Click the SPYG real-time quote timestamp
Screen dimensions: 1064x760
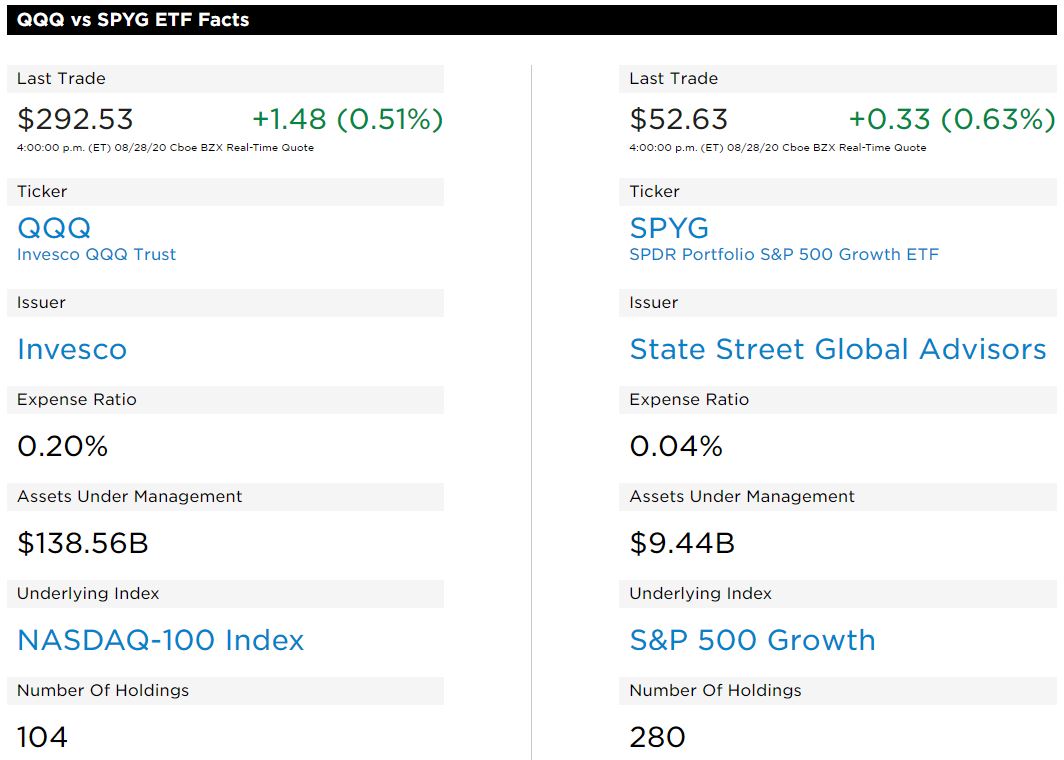pos(778,147)
